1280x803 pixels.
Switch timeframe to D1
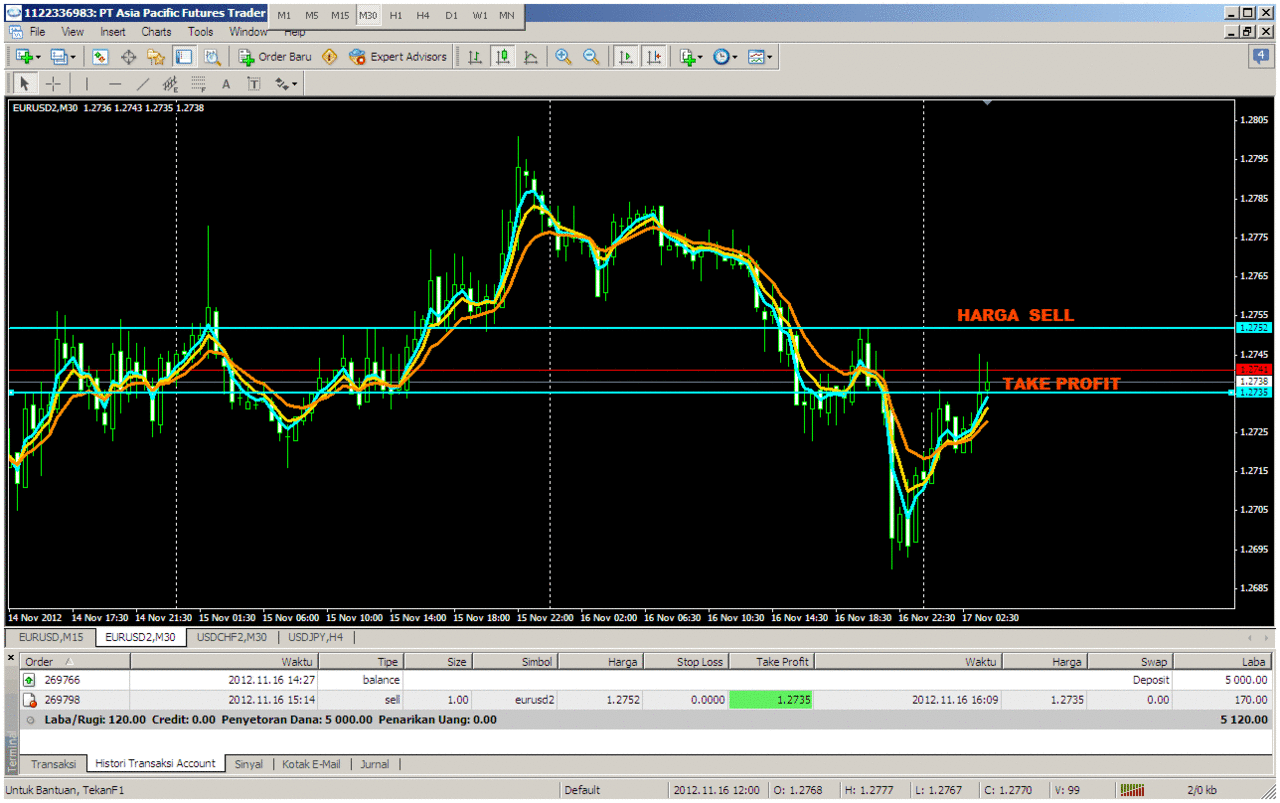coord(452,16)
